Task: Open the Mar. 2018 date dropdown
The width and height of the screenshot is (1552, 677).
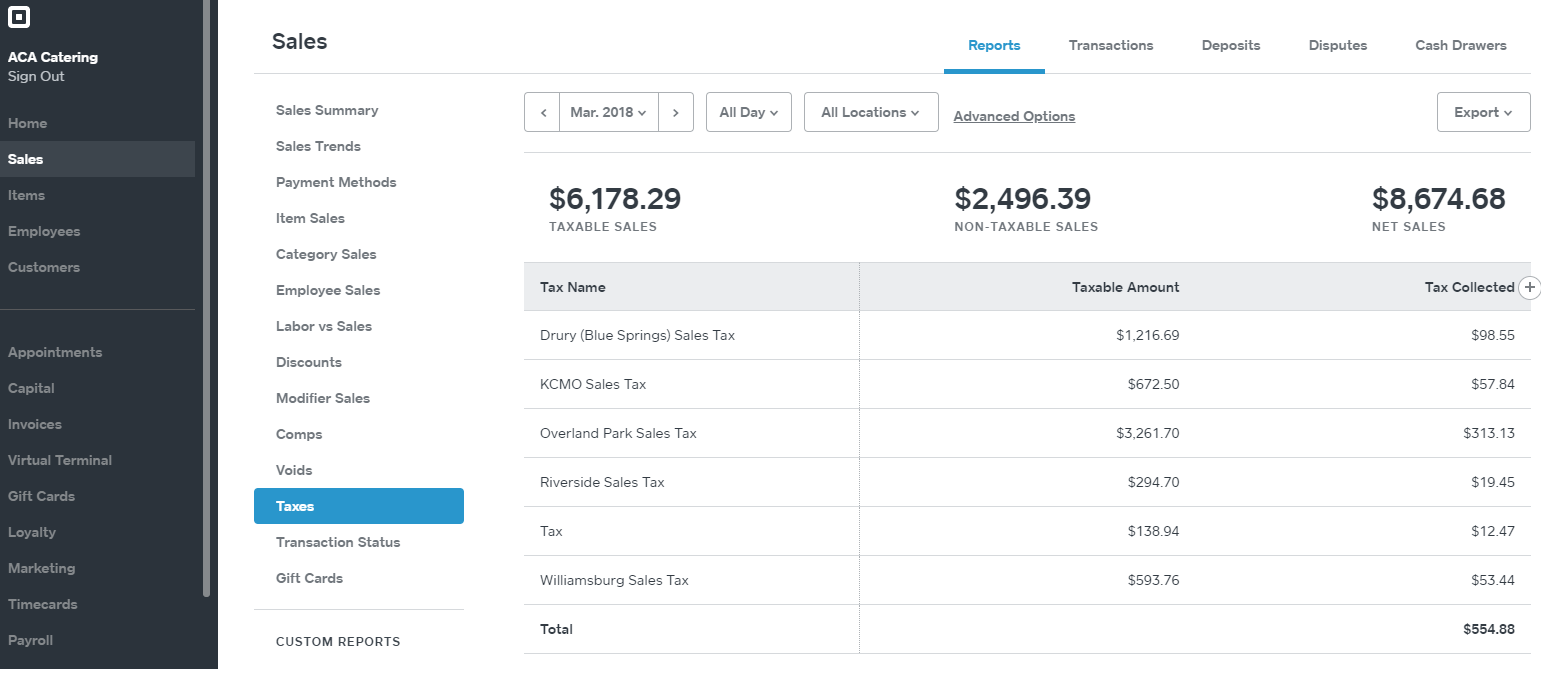Action: click(x=609, y=112)
